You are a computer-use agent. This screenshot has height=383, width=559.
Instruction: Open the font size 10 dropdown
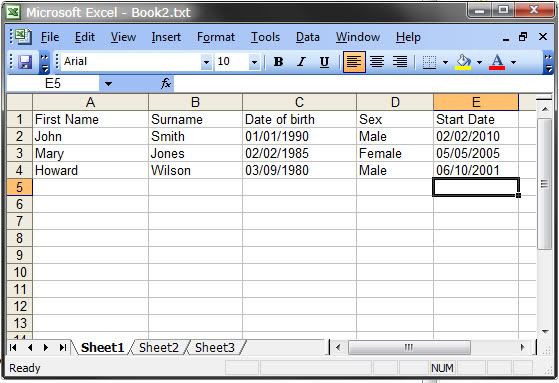click(x=254, y=62)
